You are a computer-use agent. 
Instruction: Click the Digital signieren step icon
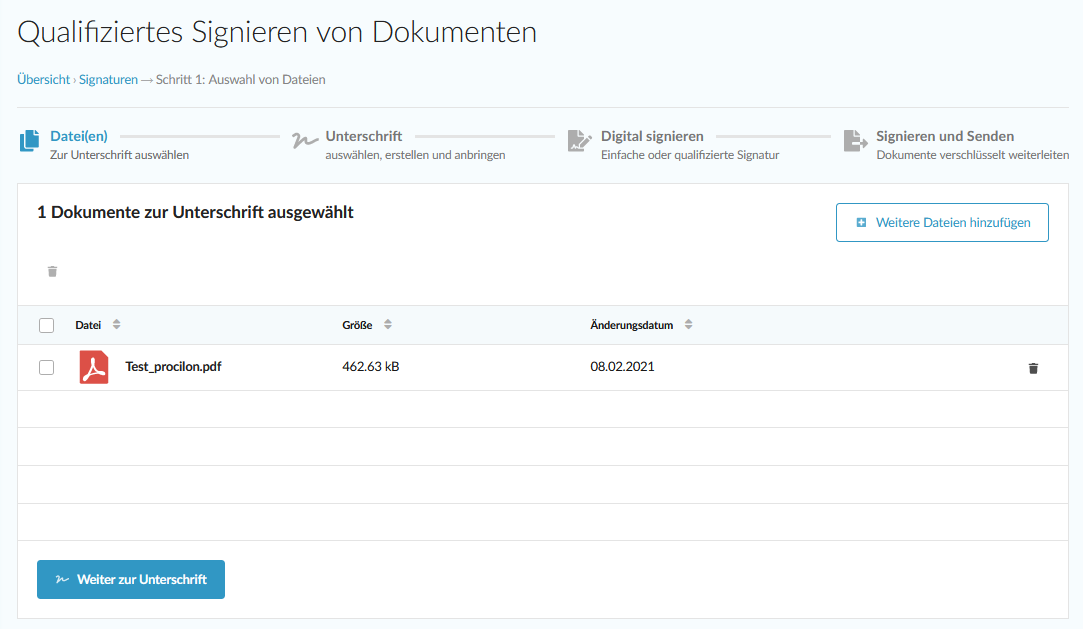[579, 141]
